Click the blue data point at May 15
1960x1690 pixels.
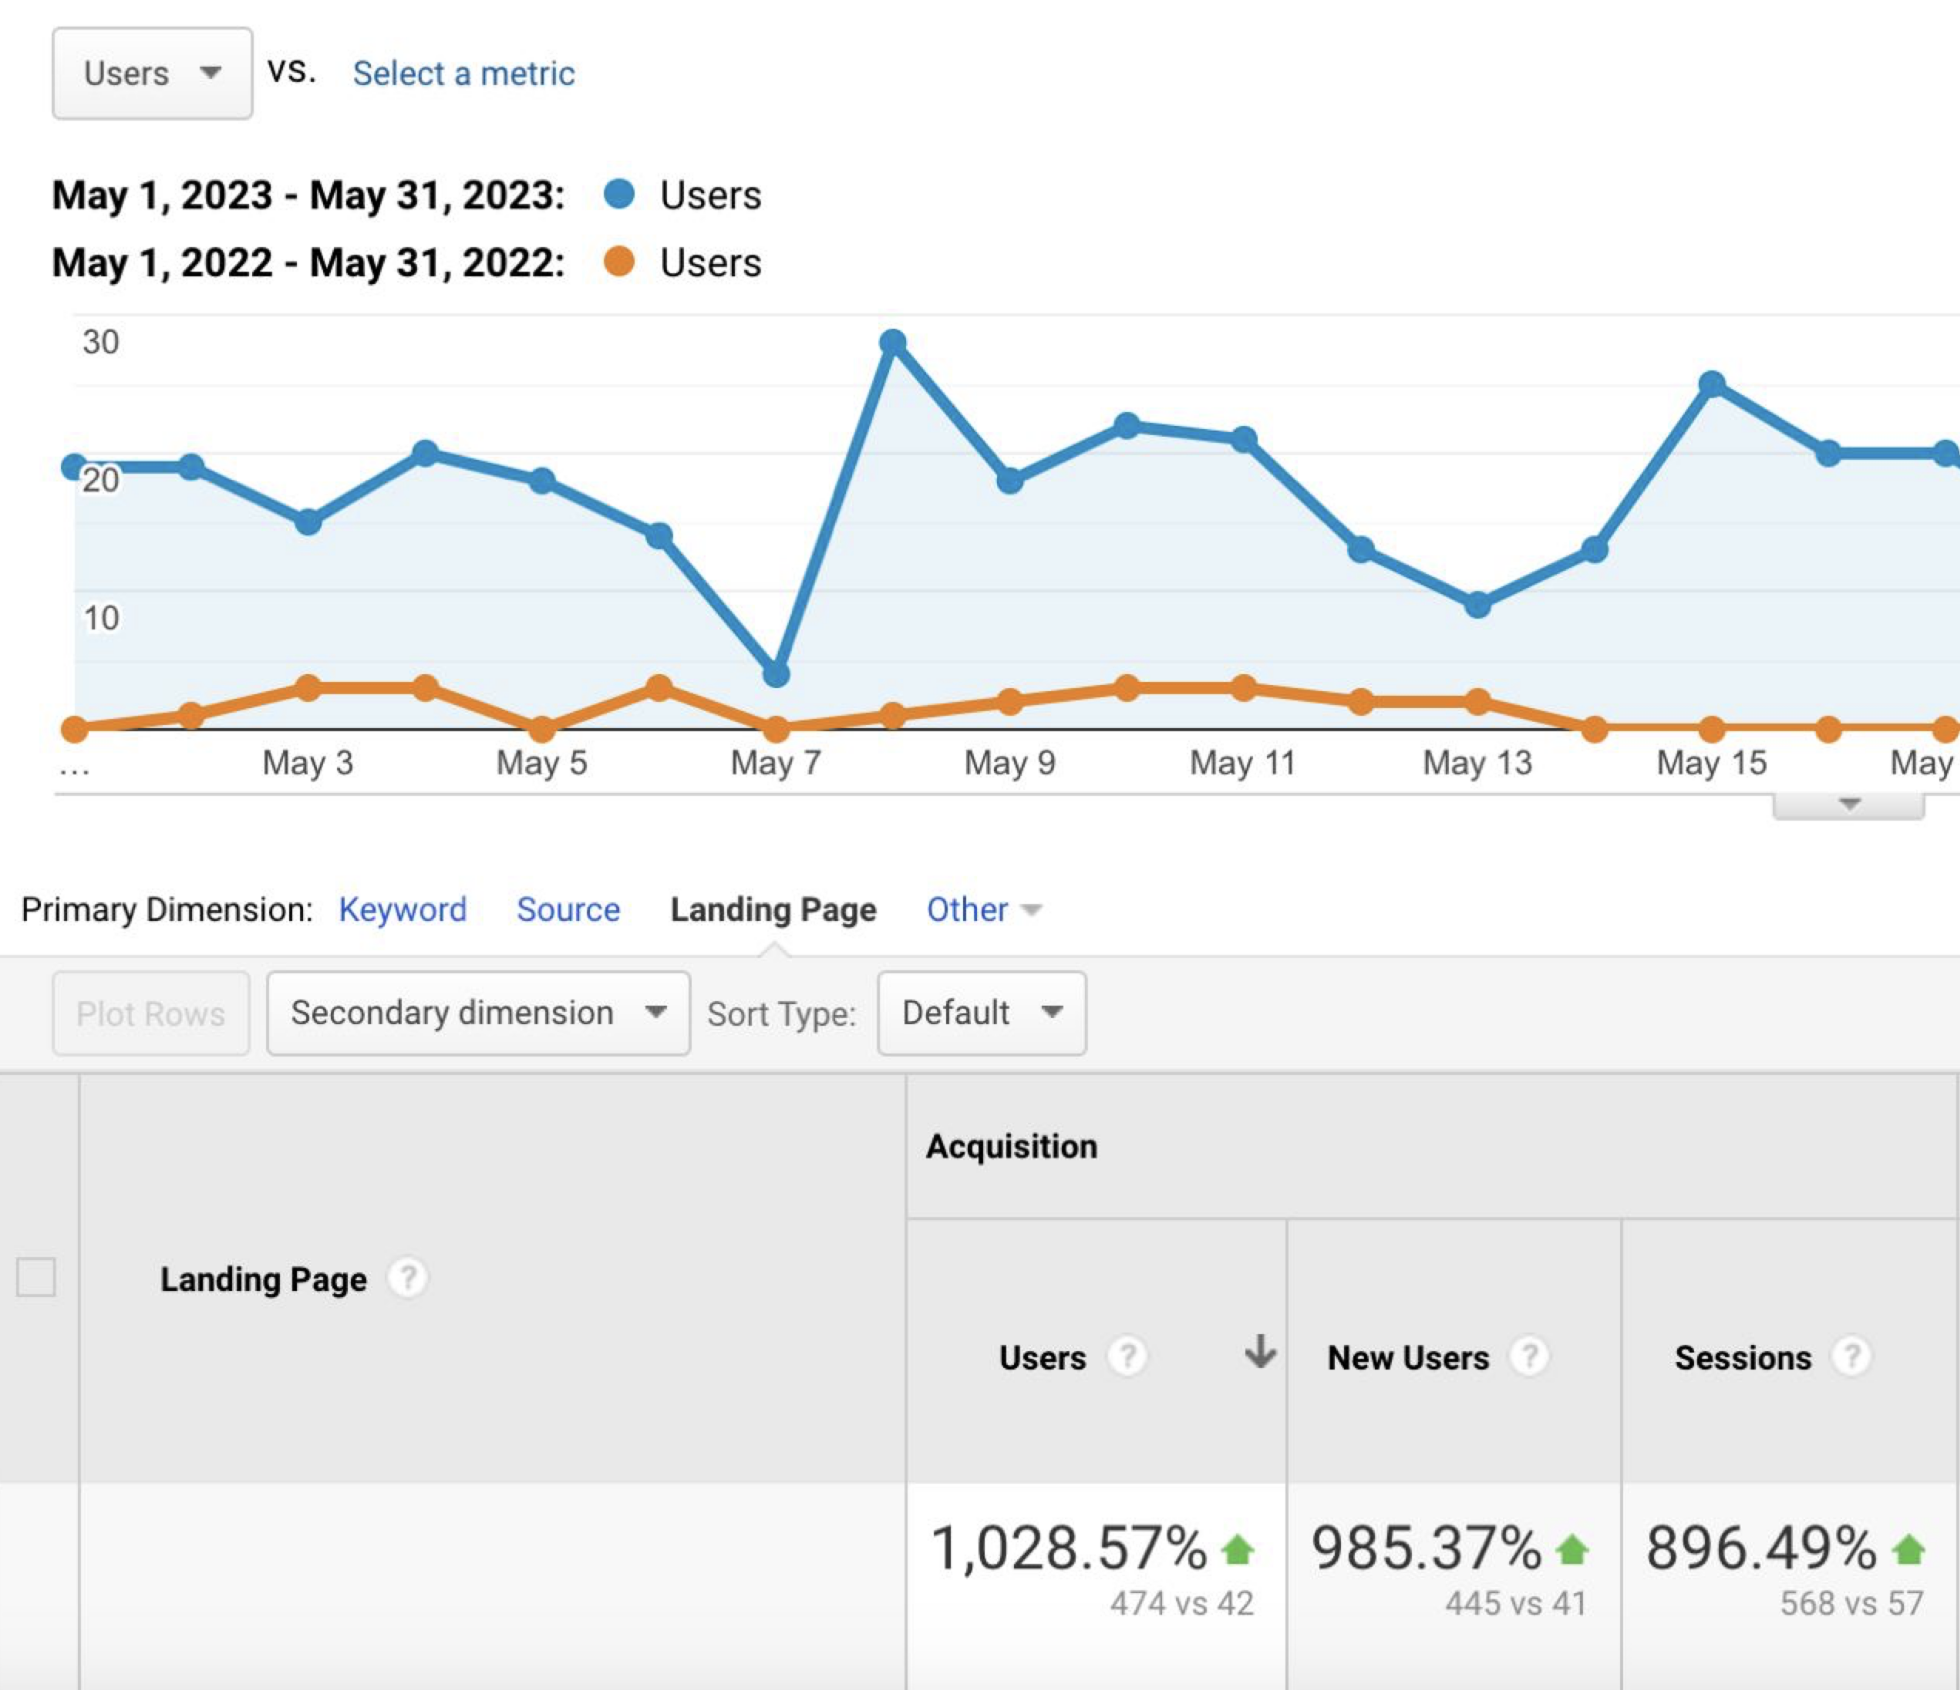[x=1712, y=384]
